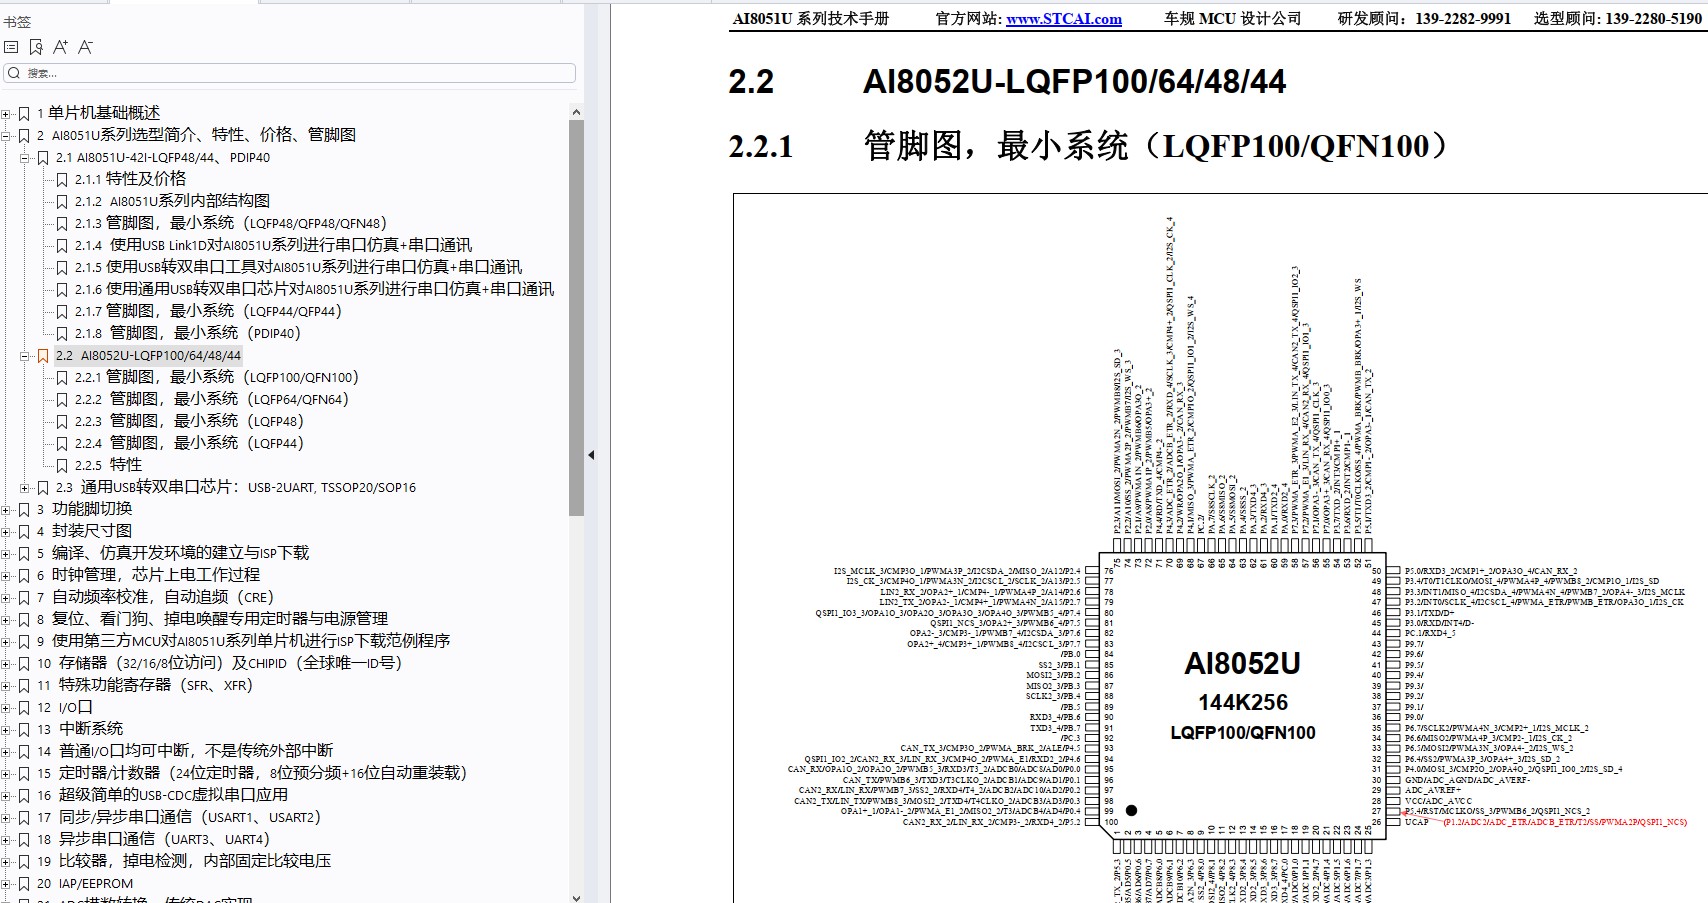
Task: Open bookmark 2.2.4 管脚图 LQFP44
Action: click(189, 443)
